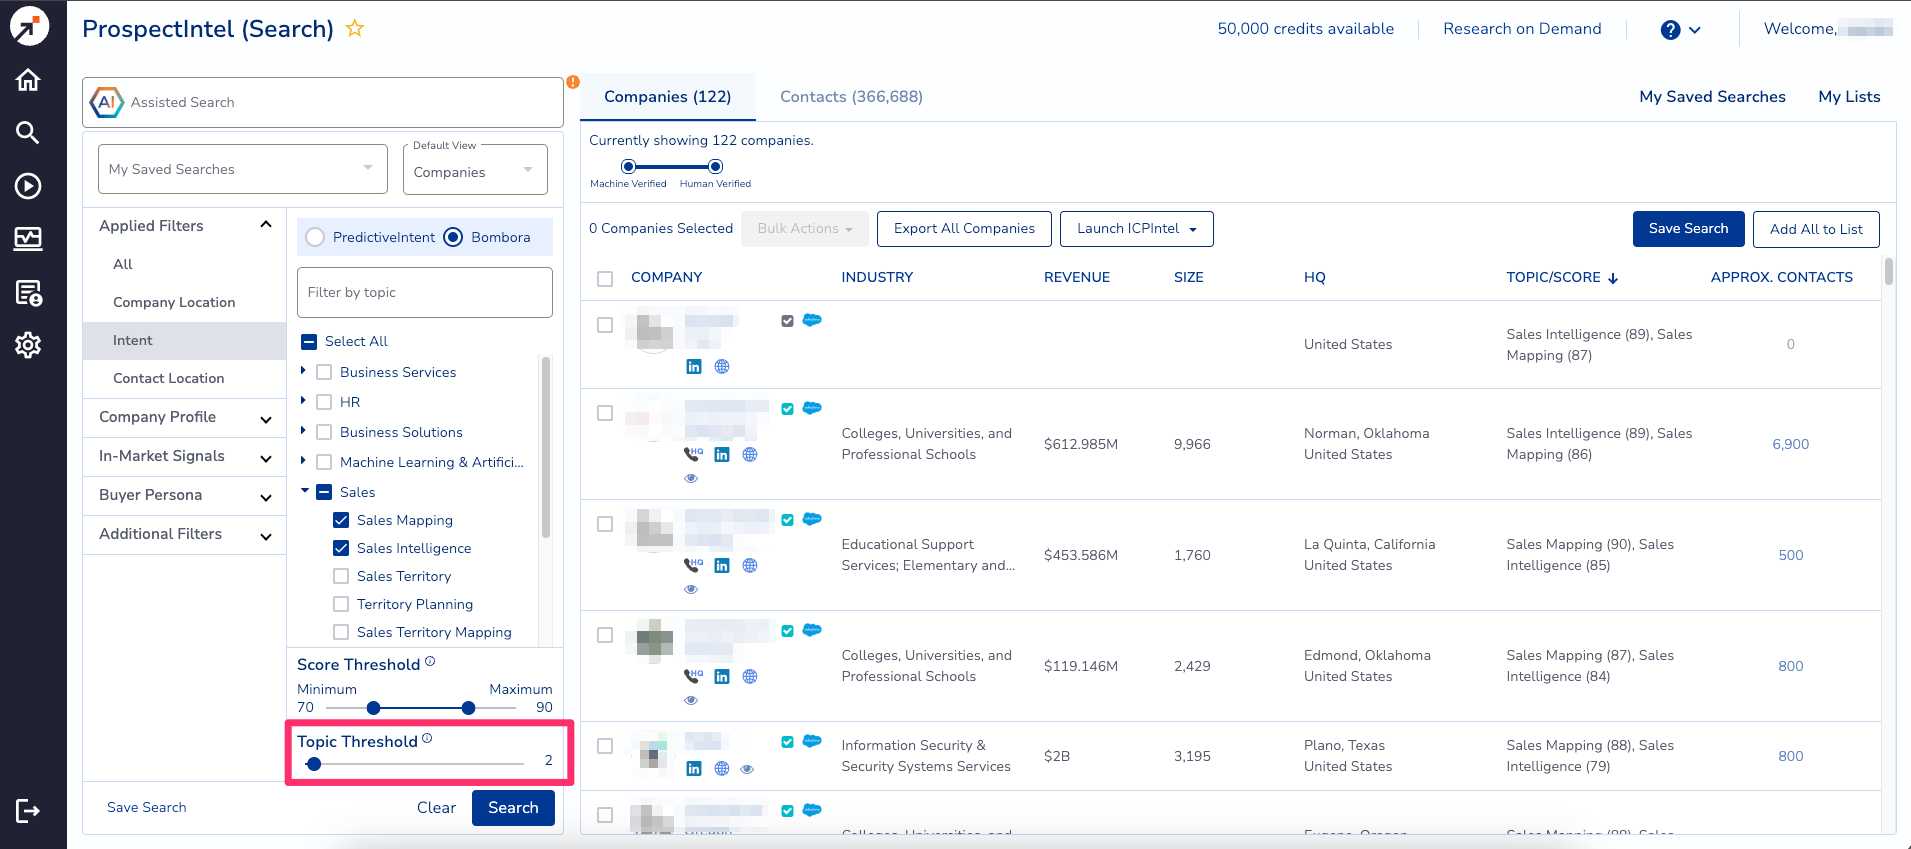The height and width of the screenshot is (849, 1911).
Task: Check the Sales Territory checkbox
Action: pos(341,576)
